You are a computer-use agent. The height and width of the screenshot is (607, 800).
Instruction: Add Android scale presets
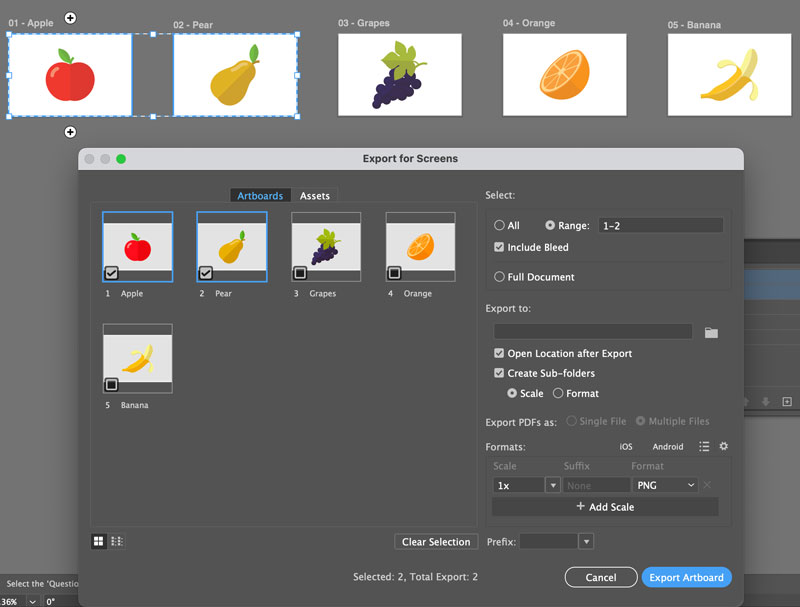pos(668,447)
